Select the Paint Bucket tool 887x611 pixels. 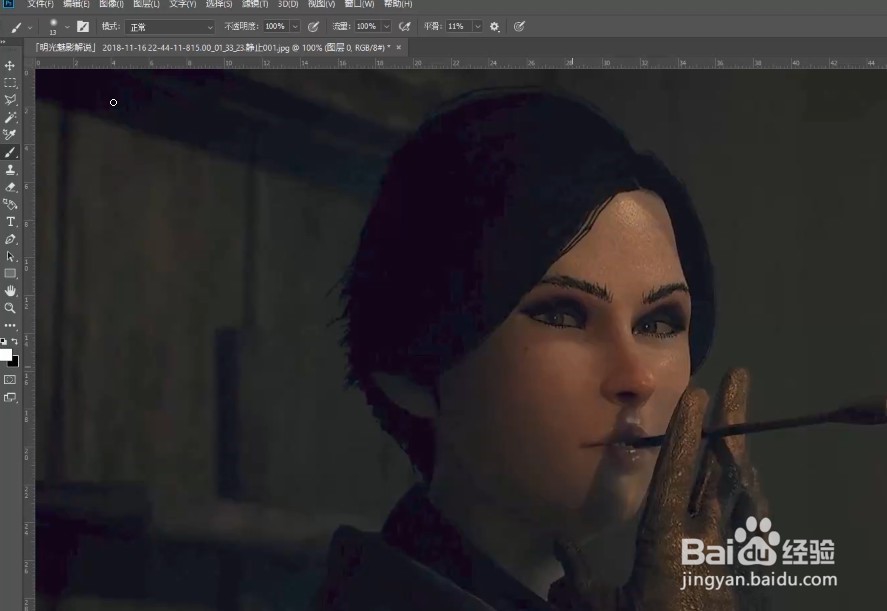pos(10,204)
